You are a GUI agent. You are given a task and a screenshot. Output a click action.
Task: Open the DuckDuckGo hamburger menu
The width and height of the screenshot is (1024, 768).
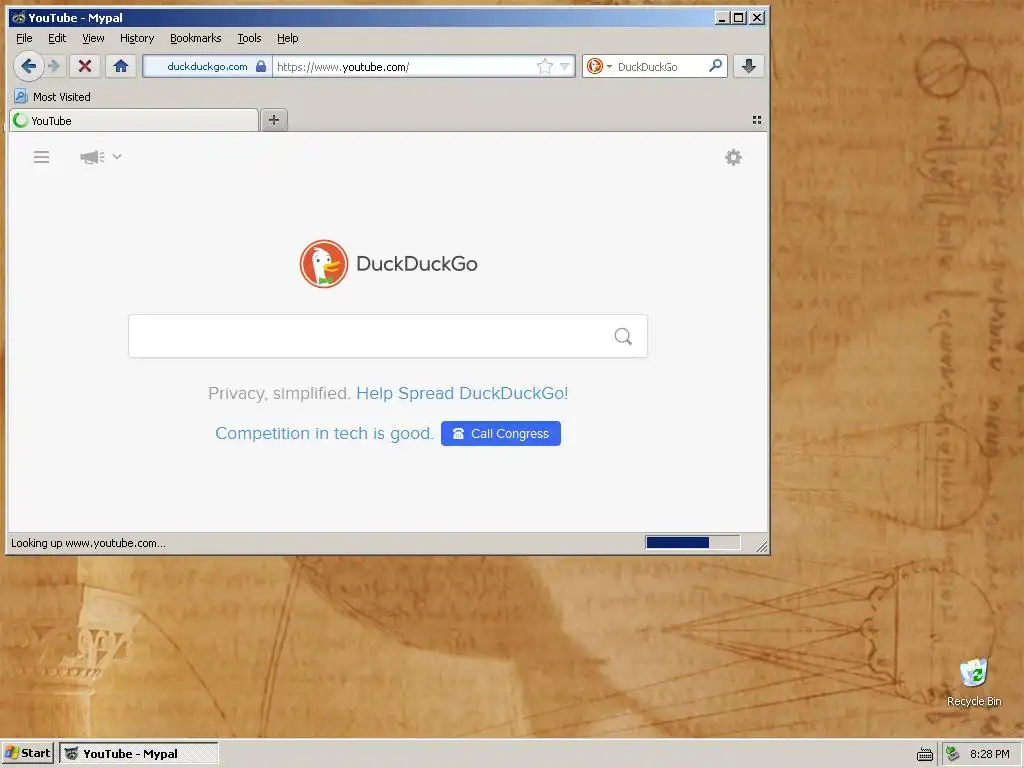pos(41,157)
